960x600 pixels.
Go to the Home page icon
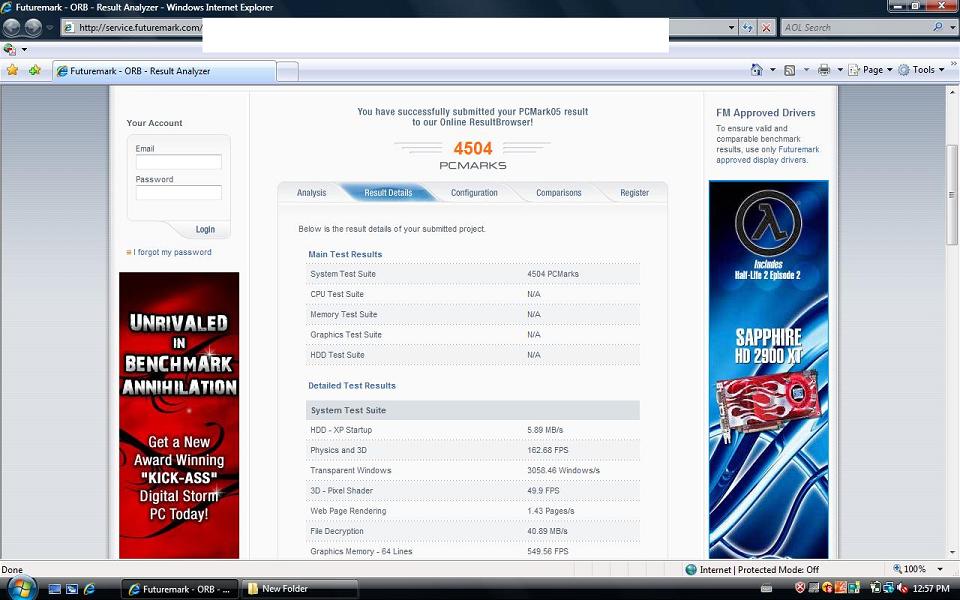[x=757, y=70]
